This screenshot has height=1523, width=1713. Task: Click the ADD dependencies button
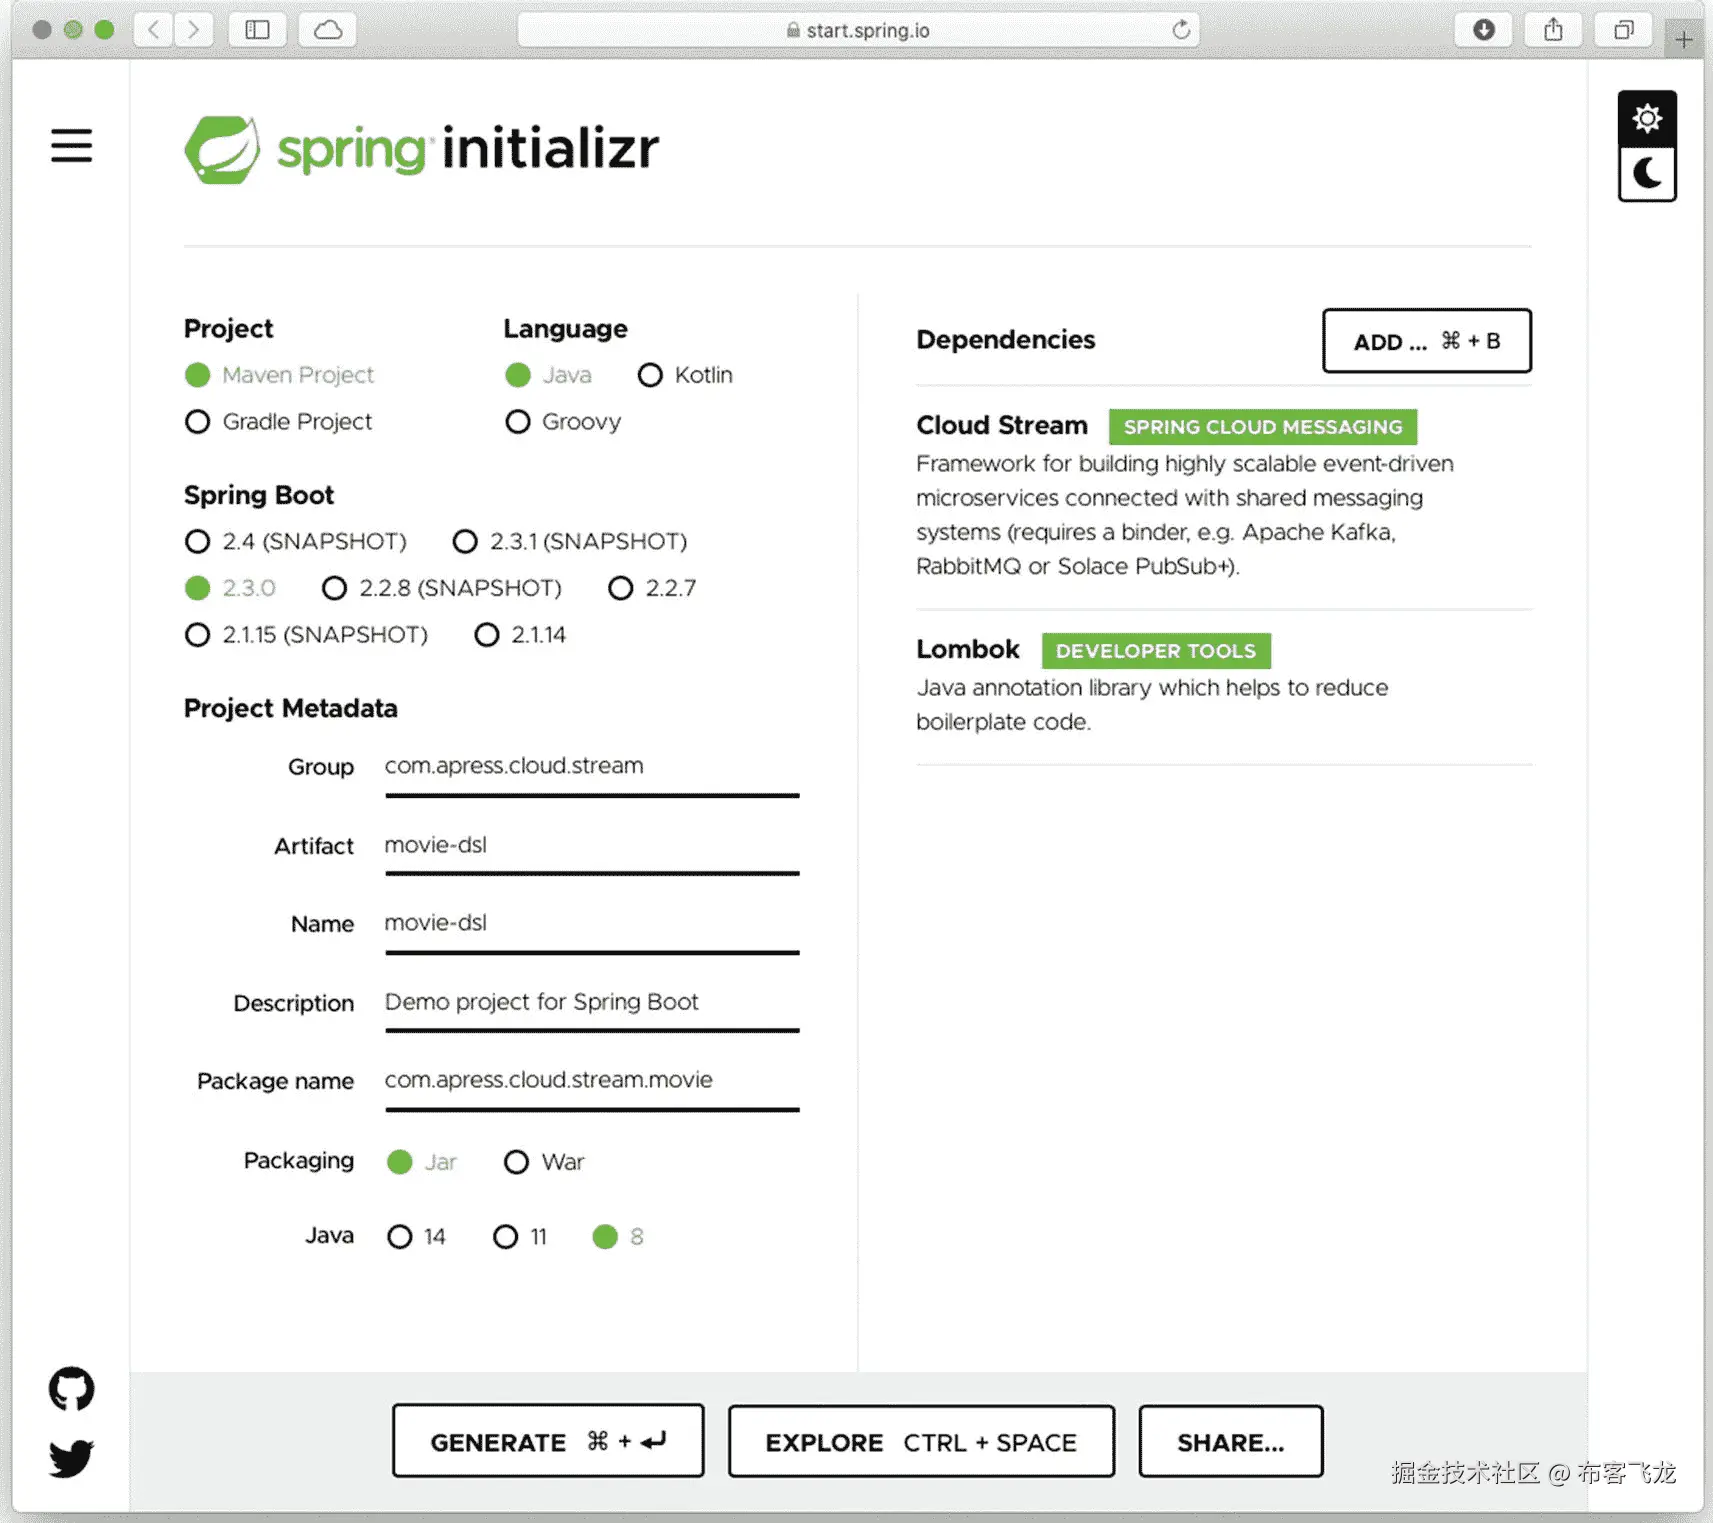point(1426,341)
